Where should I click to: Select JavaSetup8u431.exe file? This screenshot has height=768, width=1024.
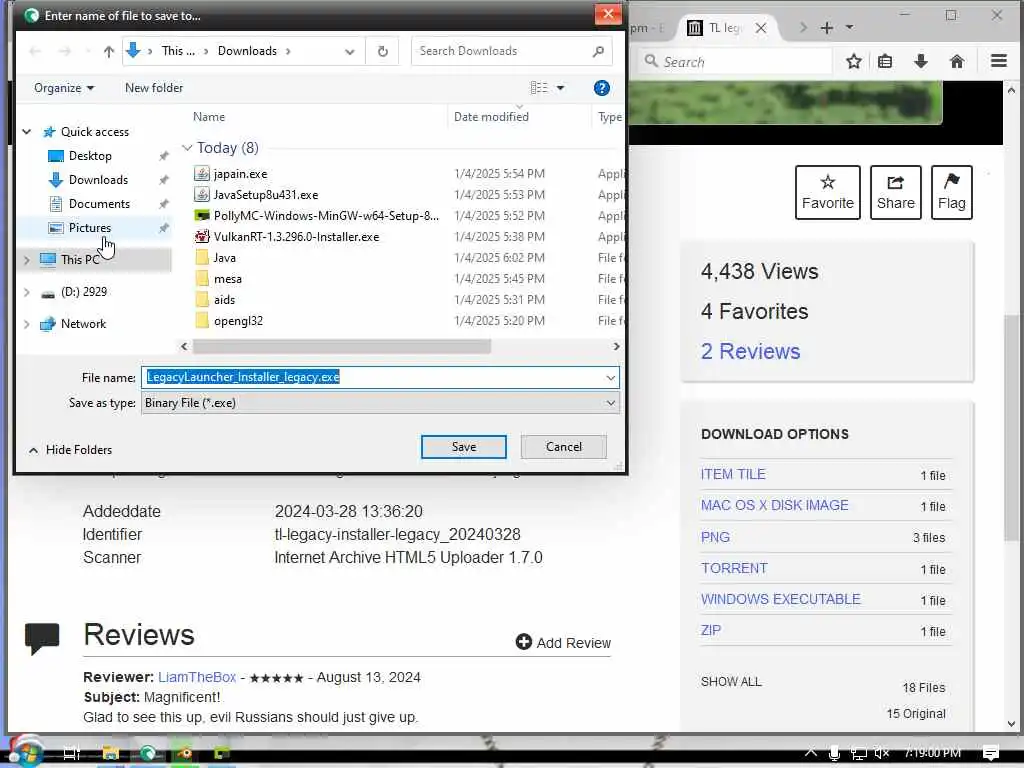click(x=265, y=195)
